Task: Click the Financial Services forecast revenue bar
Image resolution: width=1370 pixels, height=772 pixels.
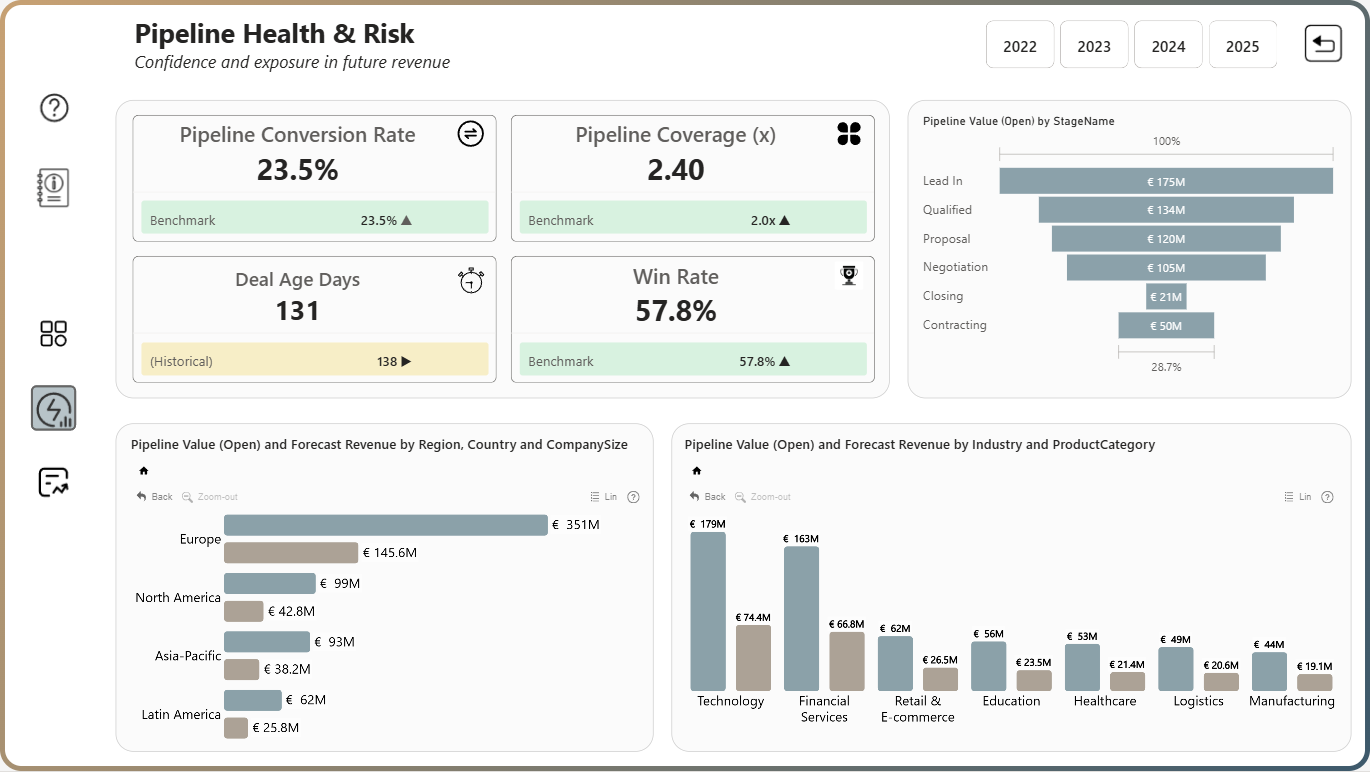Action: coord(847,661)
